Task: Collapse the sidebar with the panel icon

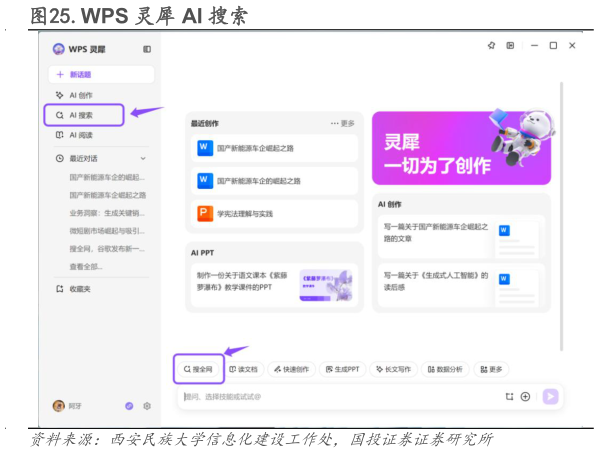Action: (x=147, y=49)
